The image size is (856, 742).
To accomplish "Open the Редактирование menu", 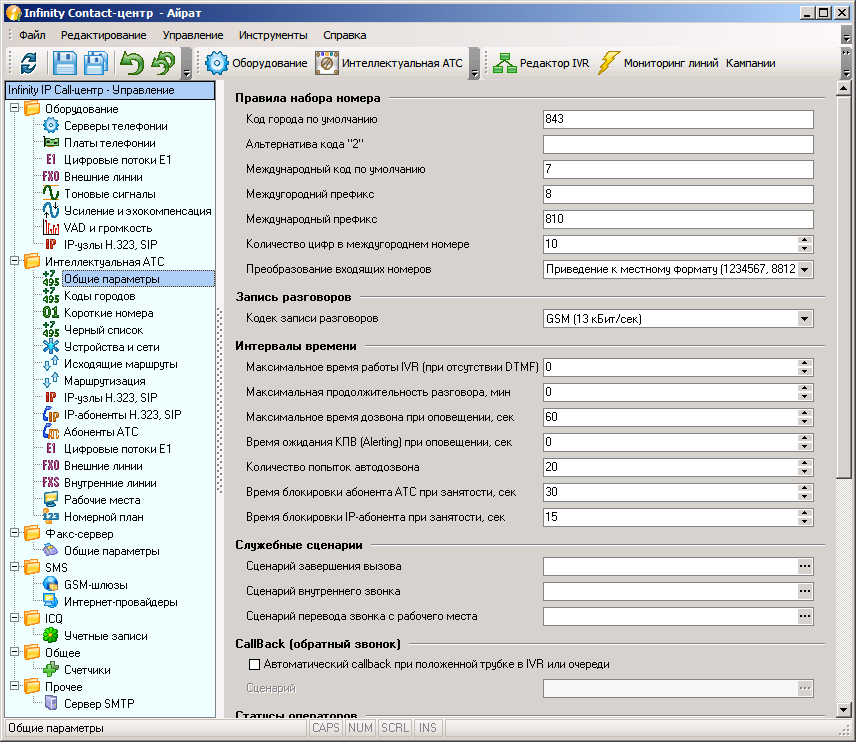I will 104,35.
